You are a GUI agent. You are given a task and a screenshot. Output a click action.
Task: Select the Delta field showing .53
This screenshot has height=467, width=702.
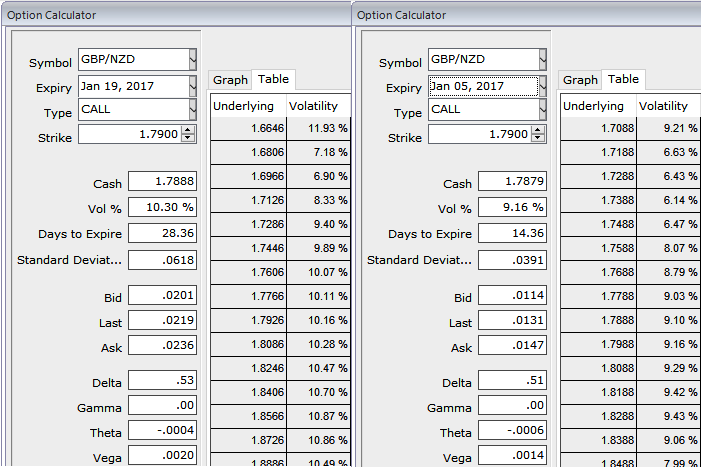[x=162, y=382]
